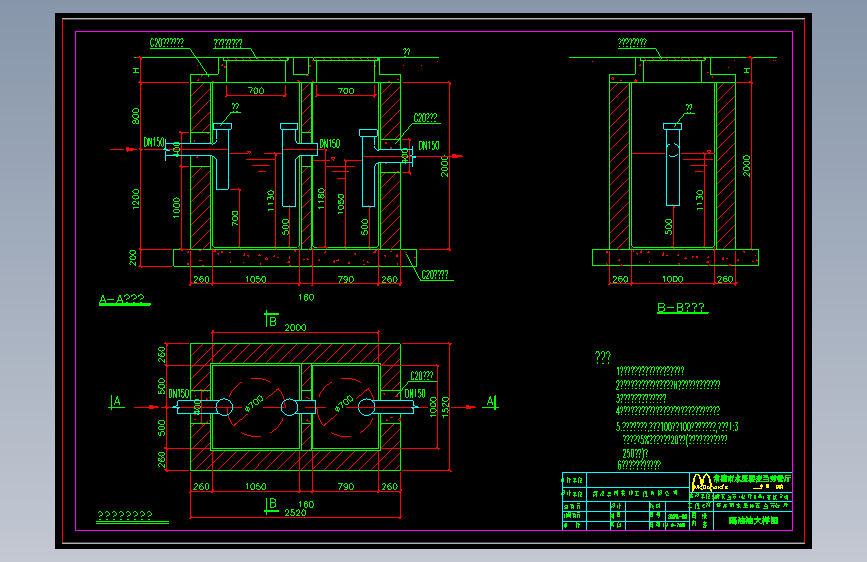Click the "1000" dimension right of plan view

click(434, 407)
